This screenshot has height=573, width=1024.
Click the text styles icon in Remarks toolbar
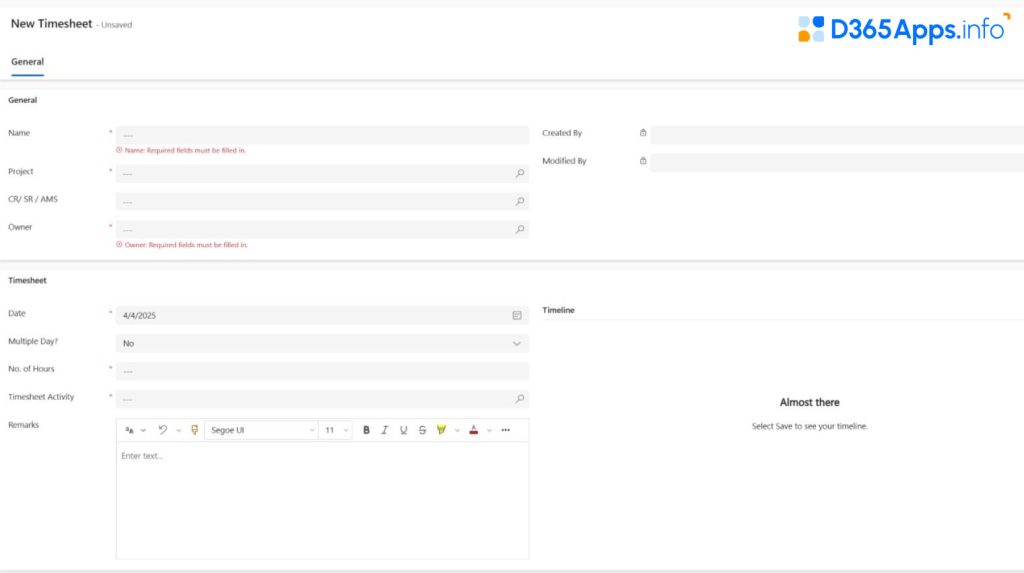click(129, 430)
